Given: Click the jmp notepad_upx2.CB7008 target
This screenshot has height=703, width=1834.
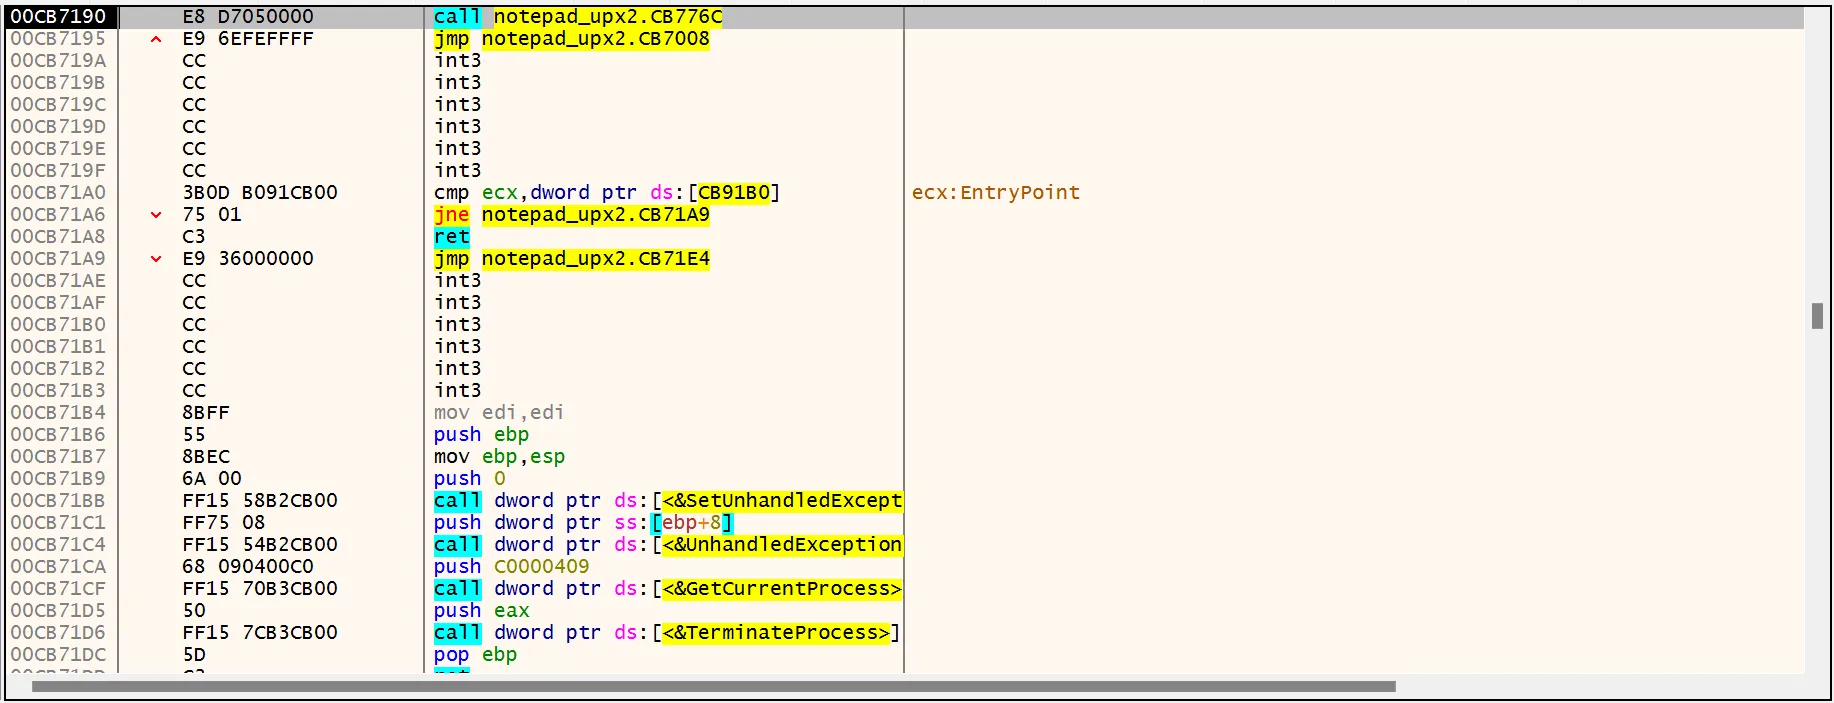Looking at the screenshot, I should point(595,39).
